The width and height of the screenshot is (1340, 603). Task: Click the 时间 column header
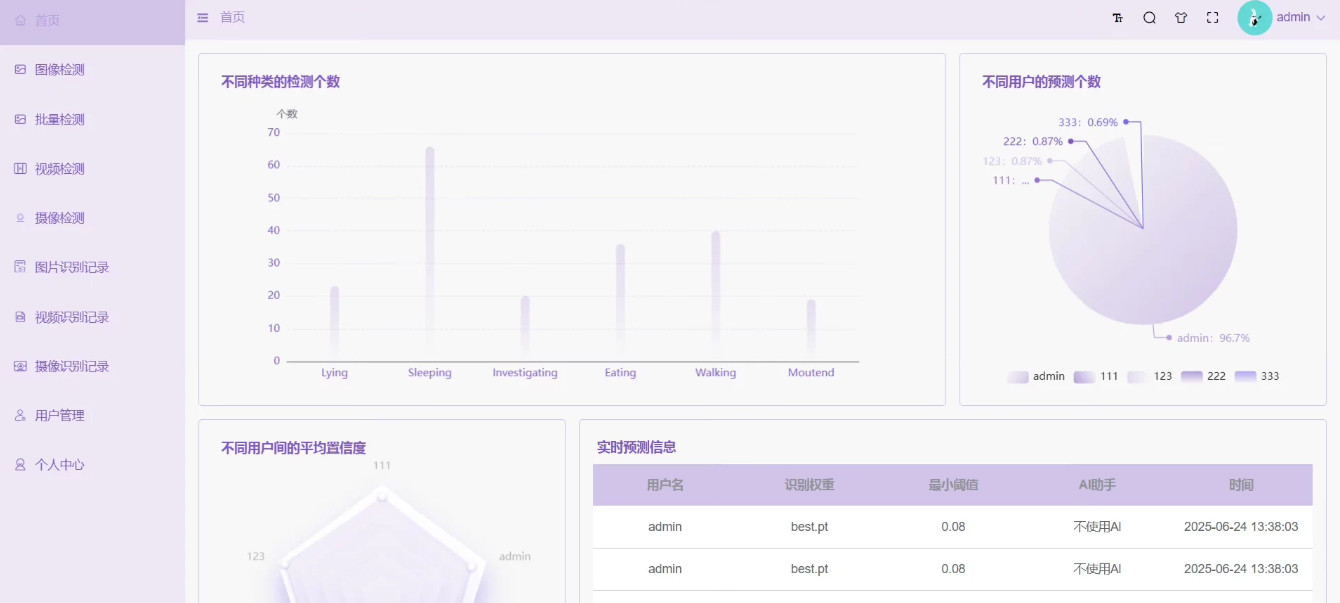click(x=1241, y=485)
